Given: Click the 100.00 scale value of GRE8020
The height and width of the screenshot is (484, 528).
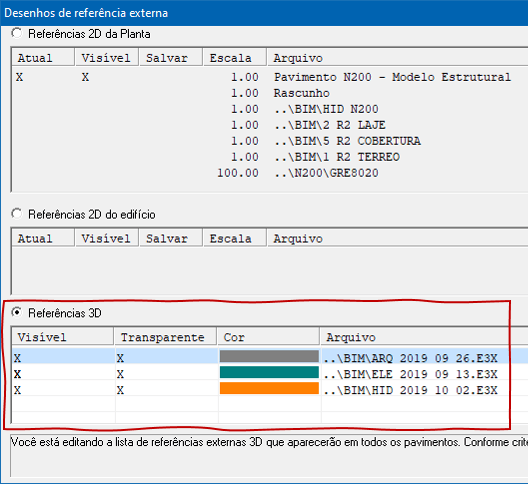Looking at the screenshot, I should 238,173.
